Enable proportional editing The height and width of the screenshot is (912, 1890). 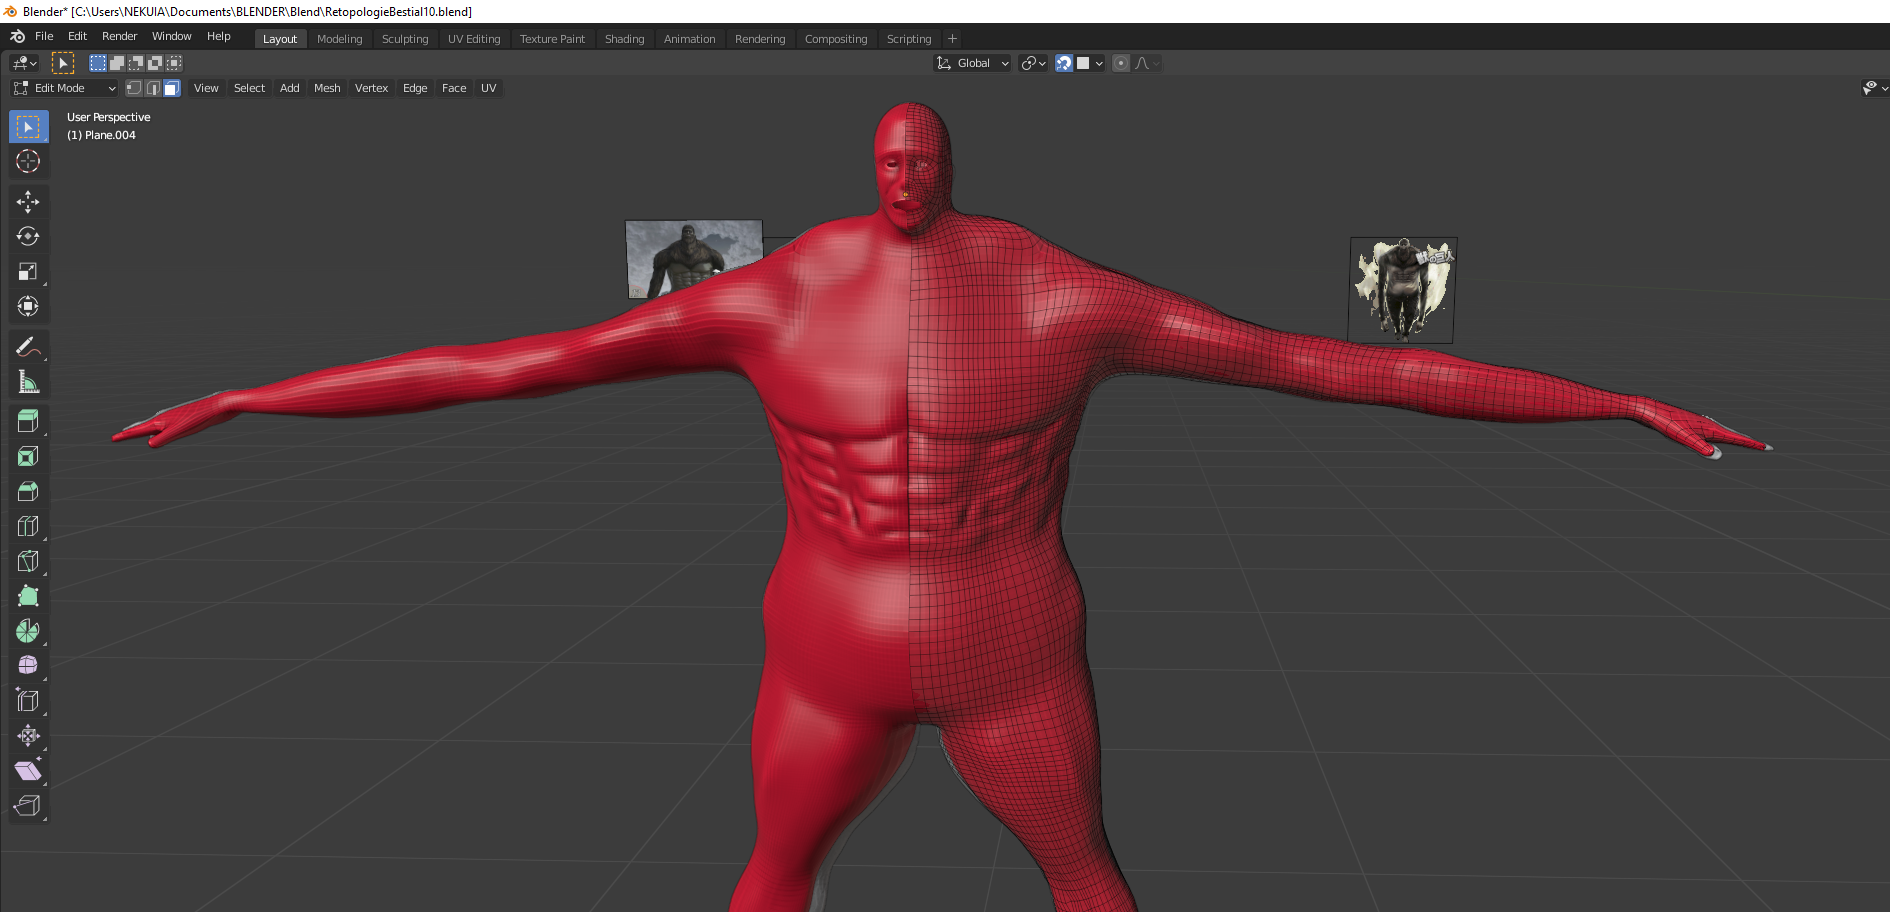click(x=1121, y=63)
